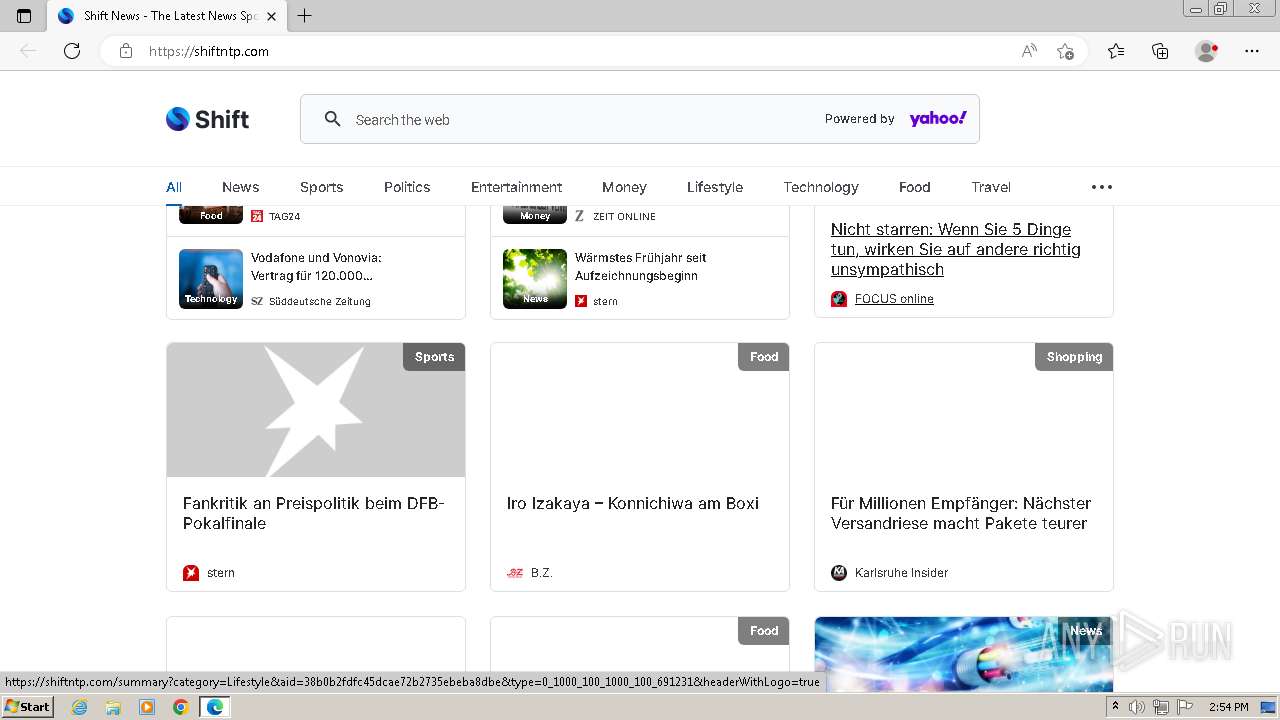Click the volume tray icon
Viewport: 1280px width, 720px height.
tap(1137, 707)
